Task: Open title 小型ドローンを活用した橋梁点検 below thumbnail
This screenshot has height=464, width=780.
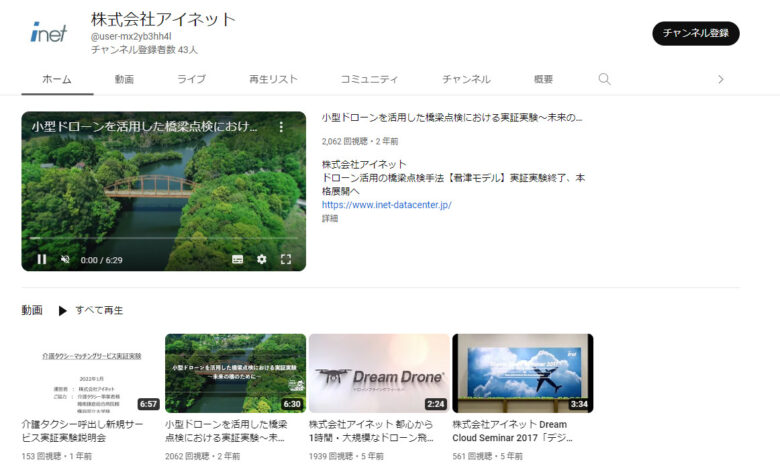Action: tap(226, 431)
